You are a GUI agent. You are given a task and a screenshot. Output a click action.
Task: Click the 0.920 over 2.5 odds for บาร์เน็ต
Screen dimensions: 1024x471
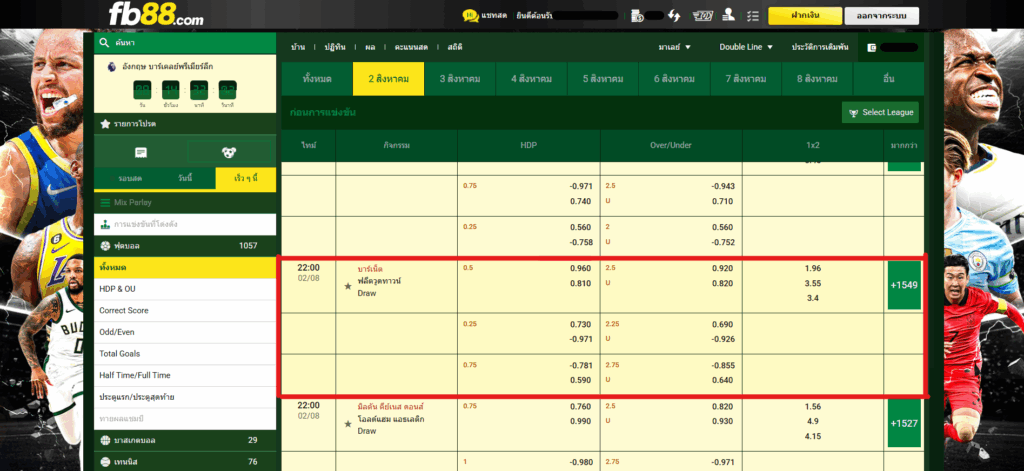pos(722,268)
